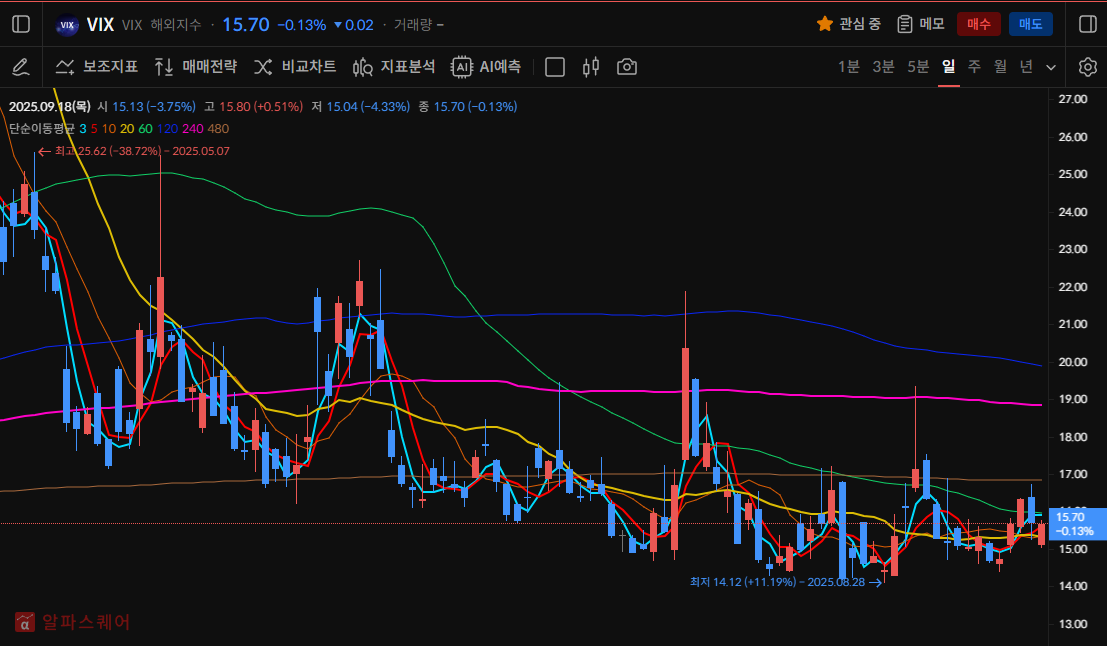Click the 13.00 price axis label
Image resolution: width=1107 pixels, height=646 pixels.
(x=1073, y=624)
